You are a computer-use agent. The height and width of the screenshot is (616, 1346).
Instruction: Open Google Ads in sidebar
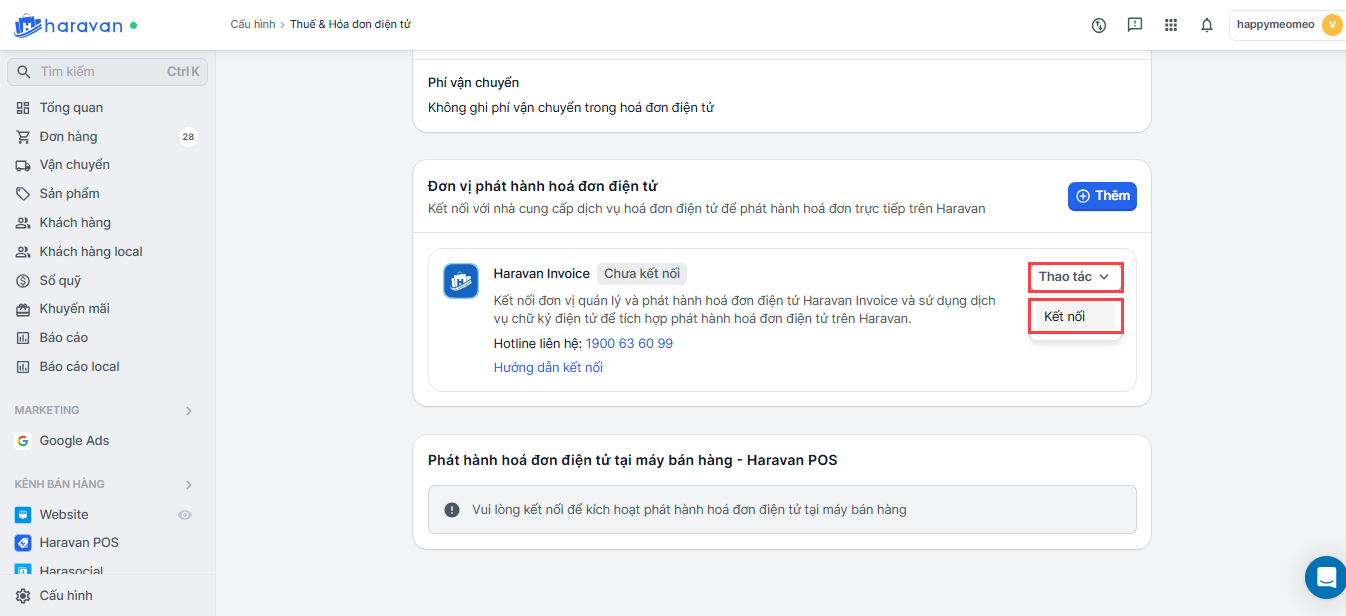click(75, 441)
